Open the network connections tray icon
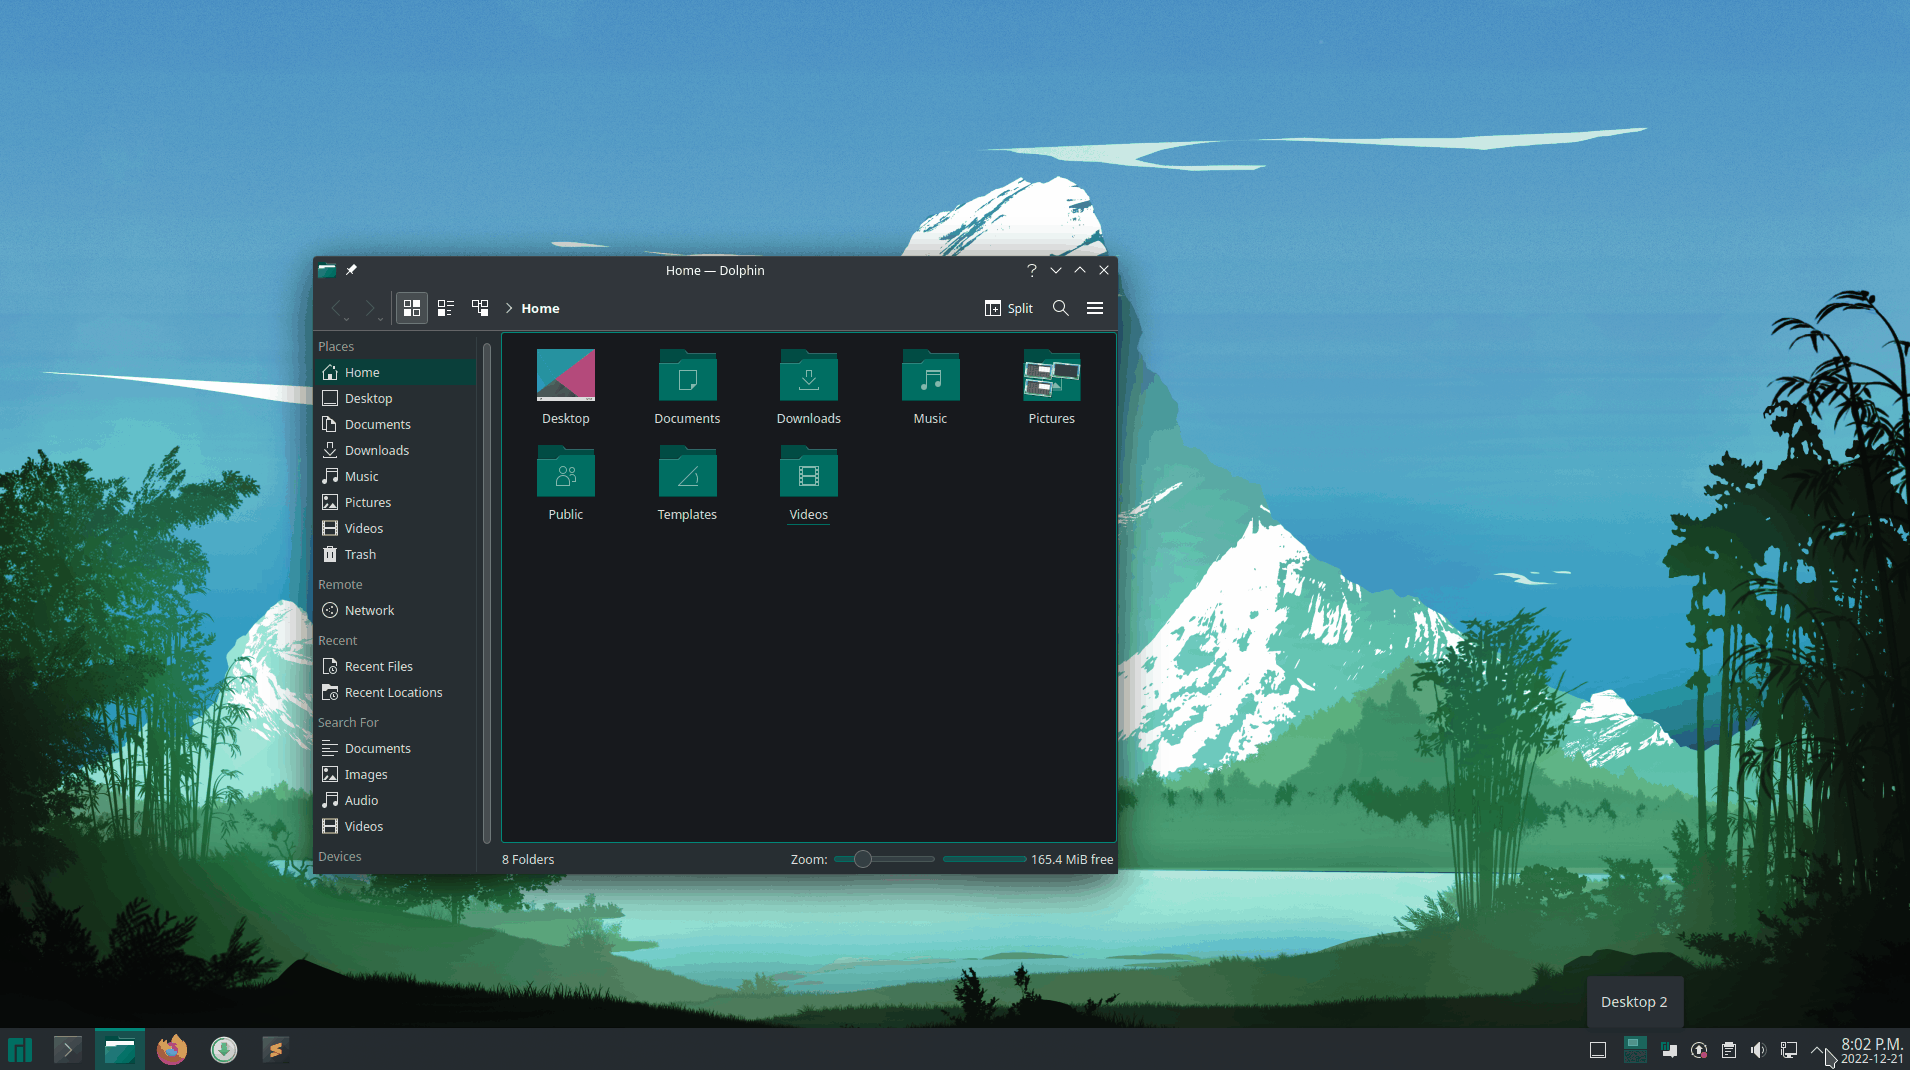 [1789, 1050]
